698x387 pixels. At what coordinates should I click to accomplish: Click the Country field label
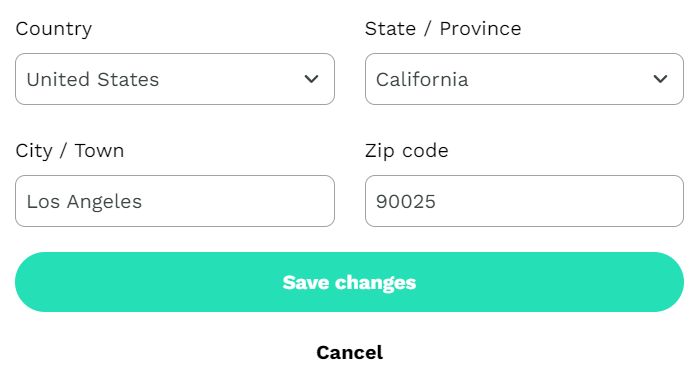tap(54, 29)
